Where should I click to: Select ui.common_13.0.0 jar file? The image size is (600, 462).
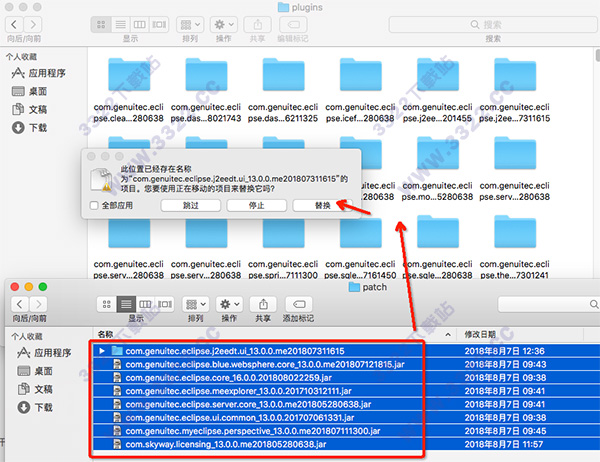pos(346,418)
